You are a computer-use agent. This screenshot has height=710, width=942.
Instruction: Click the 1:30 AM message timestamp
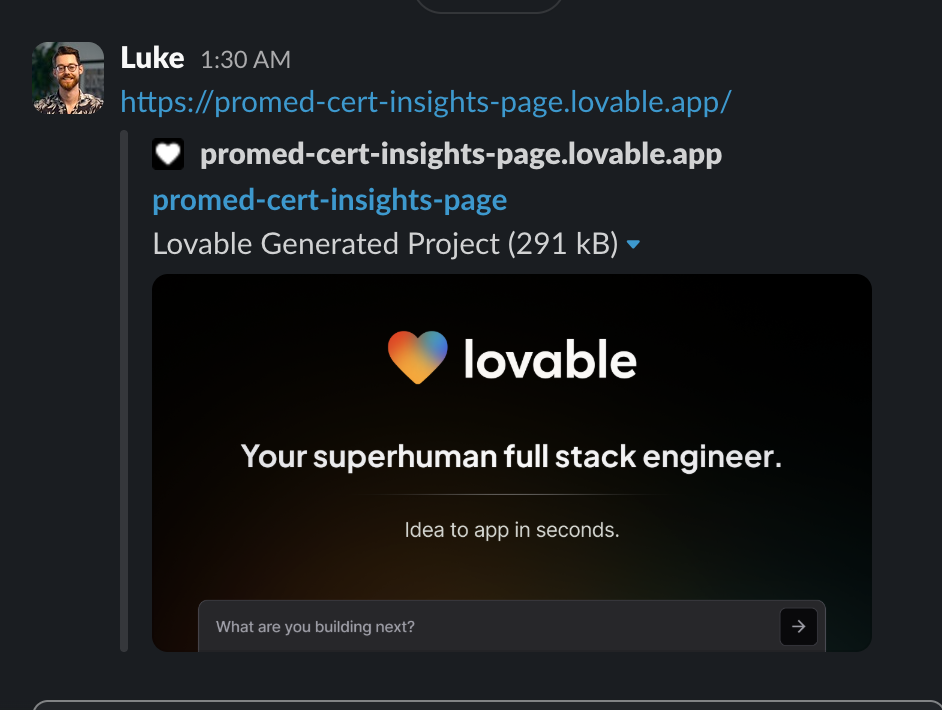coord(245,60)
